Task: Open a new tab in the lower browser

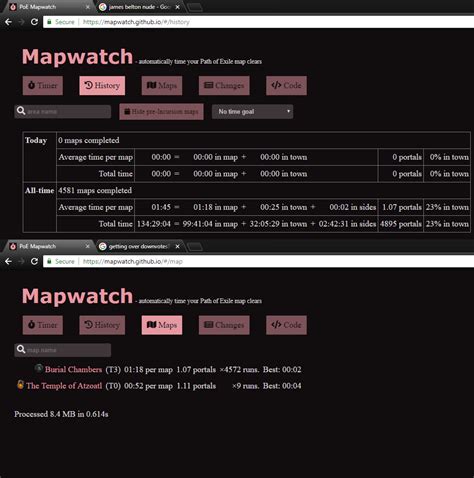Action: coord(194,247)
